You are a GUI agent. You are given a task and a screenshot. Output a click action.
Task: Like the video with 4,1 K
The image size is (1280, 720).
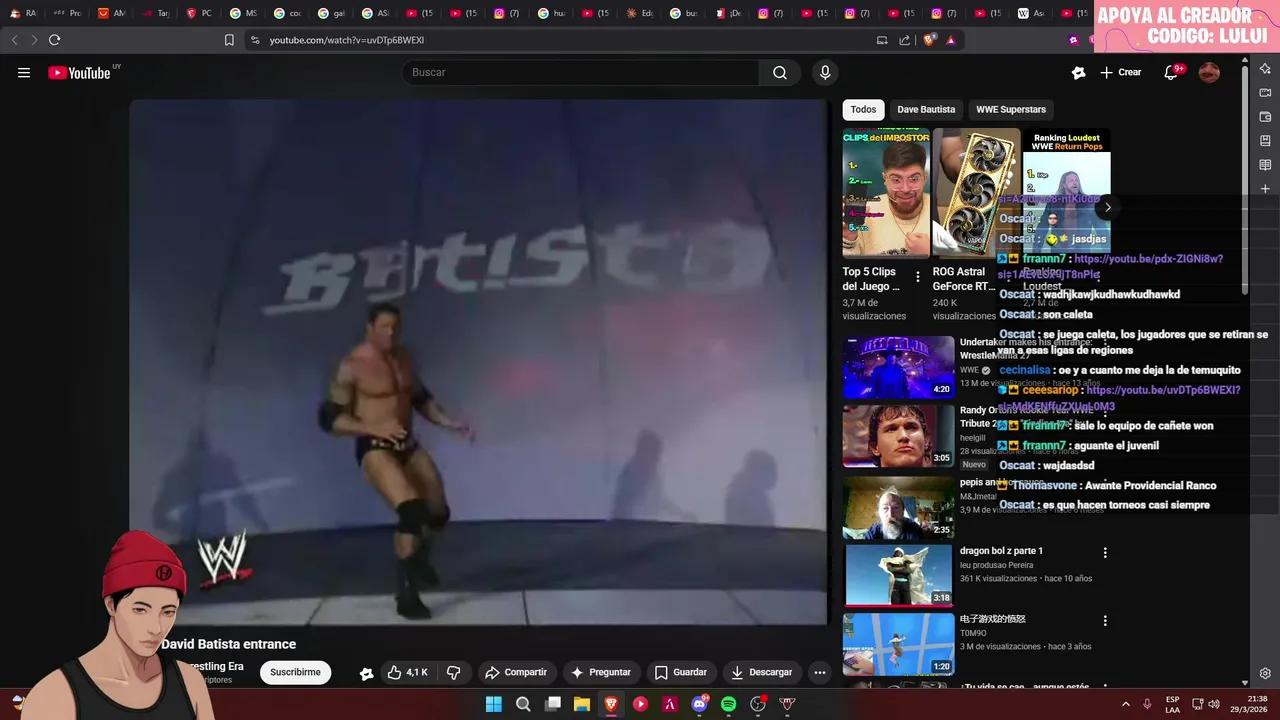[408, 672]
